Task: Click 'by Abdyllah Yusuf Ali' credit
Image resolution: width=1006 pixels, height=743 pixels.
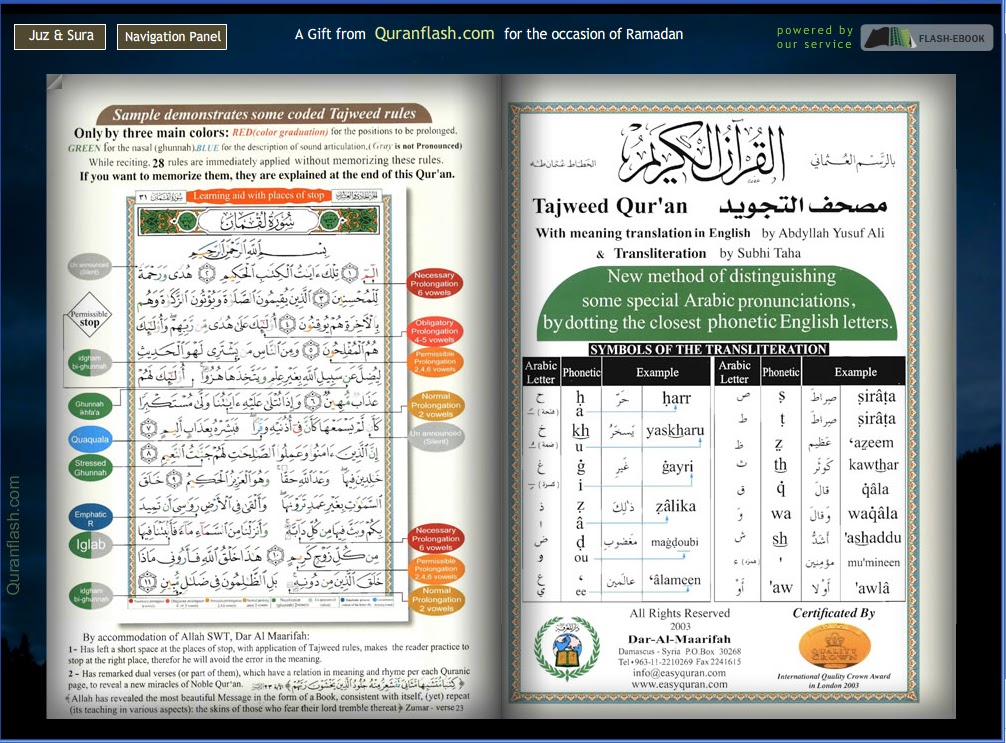Action: [823, 233]
